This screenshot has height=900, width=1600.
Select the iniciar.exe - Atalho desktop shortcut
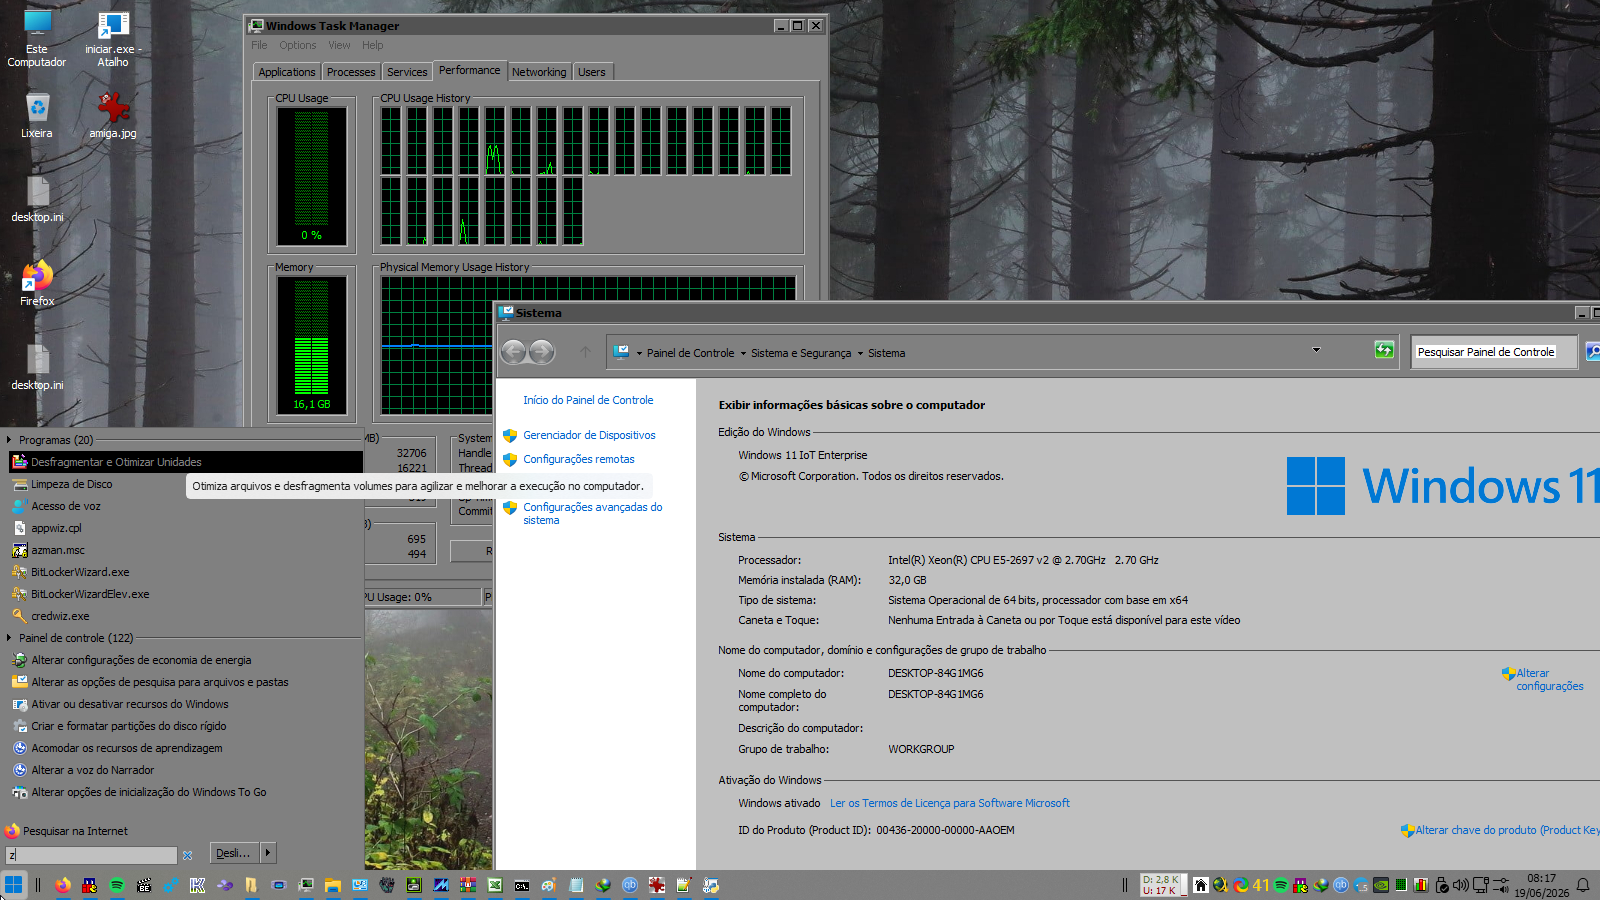point(113,39)
